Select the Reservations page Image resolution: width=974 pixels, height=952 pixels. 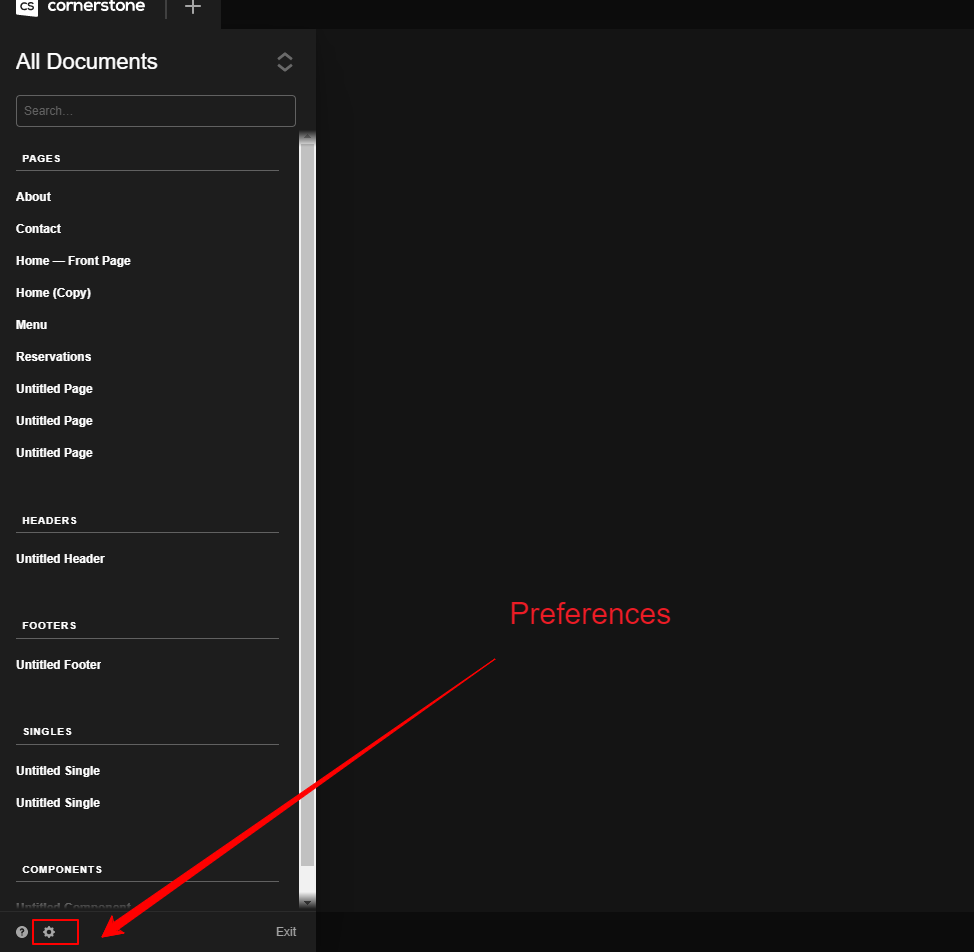tap(53, 357)
